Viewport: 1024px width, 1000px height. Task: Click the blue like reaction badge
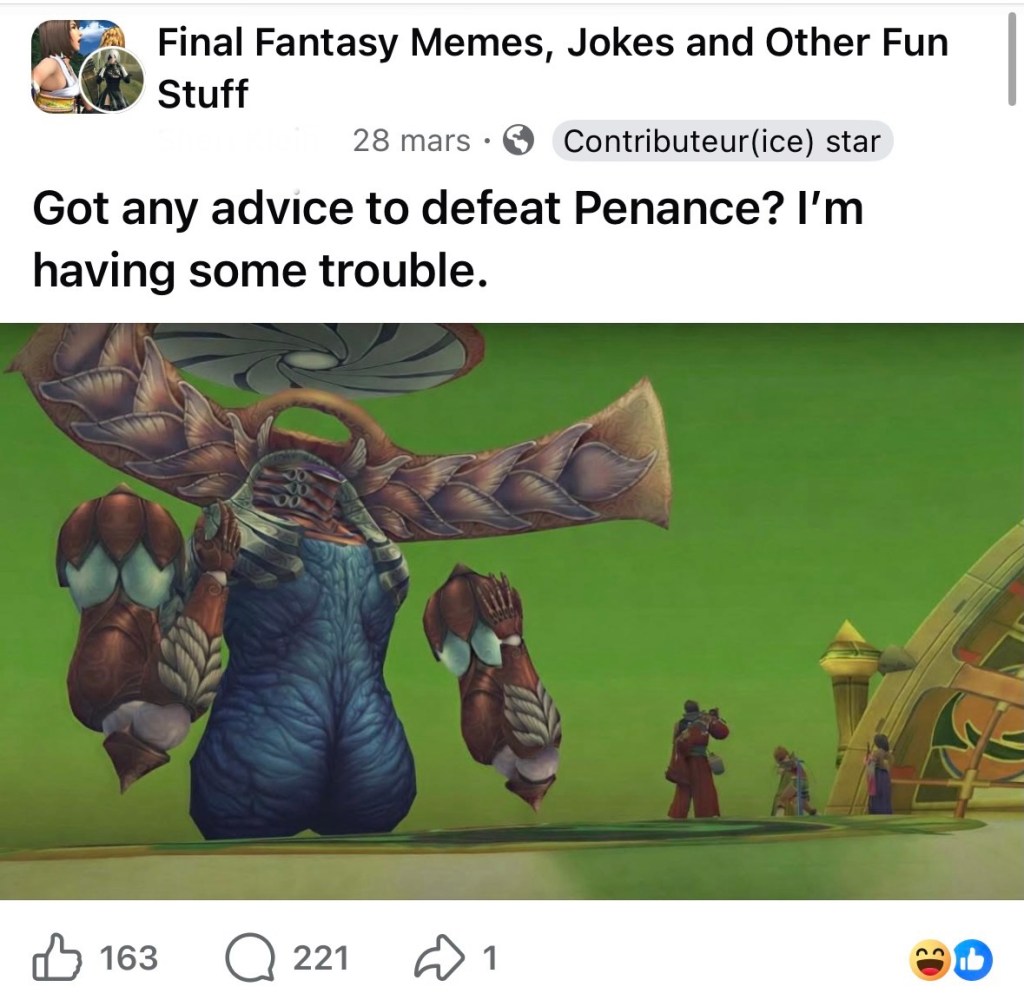(972, 960)
